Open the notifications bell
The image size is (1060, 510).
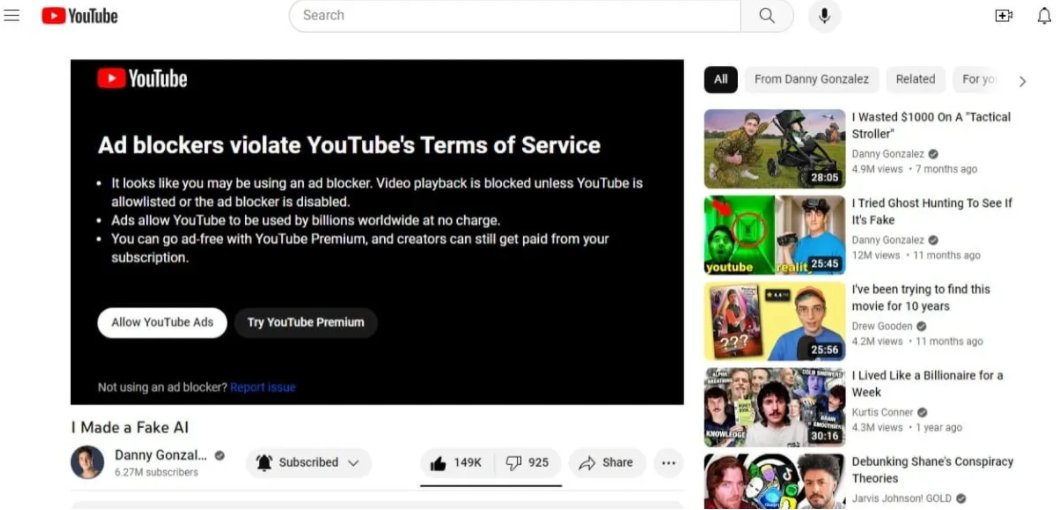pyautogui.click(x=1044, y=16)
